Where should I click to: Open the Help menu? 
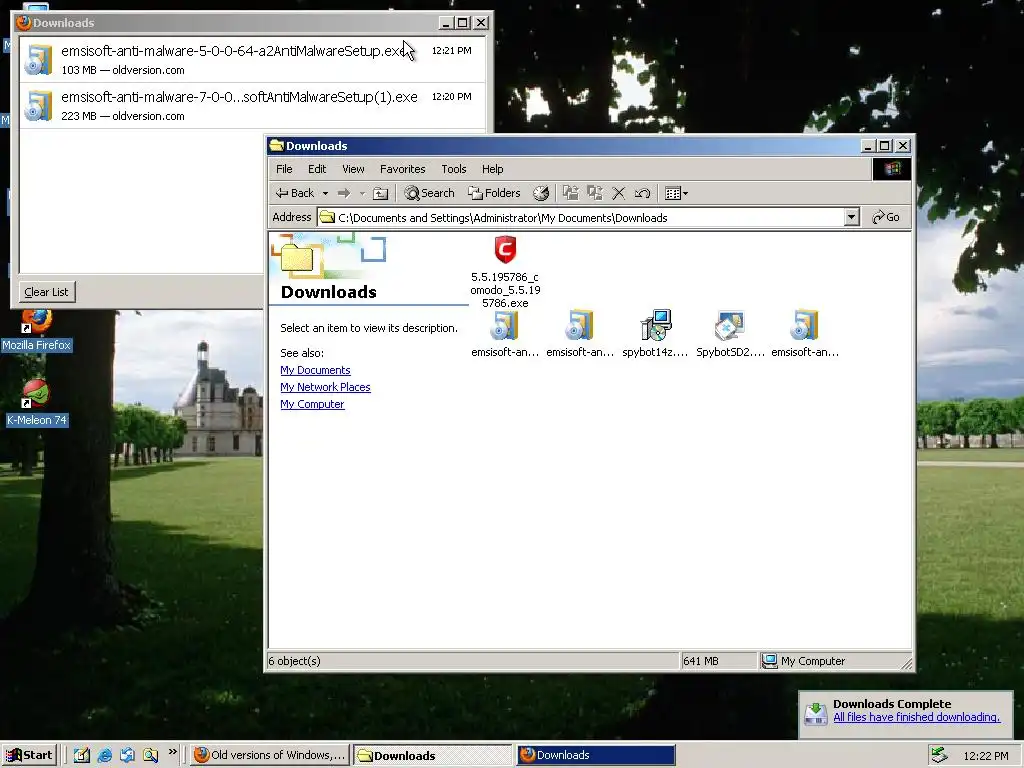pyautogui.click(x=492, y=169)
